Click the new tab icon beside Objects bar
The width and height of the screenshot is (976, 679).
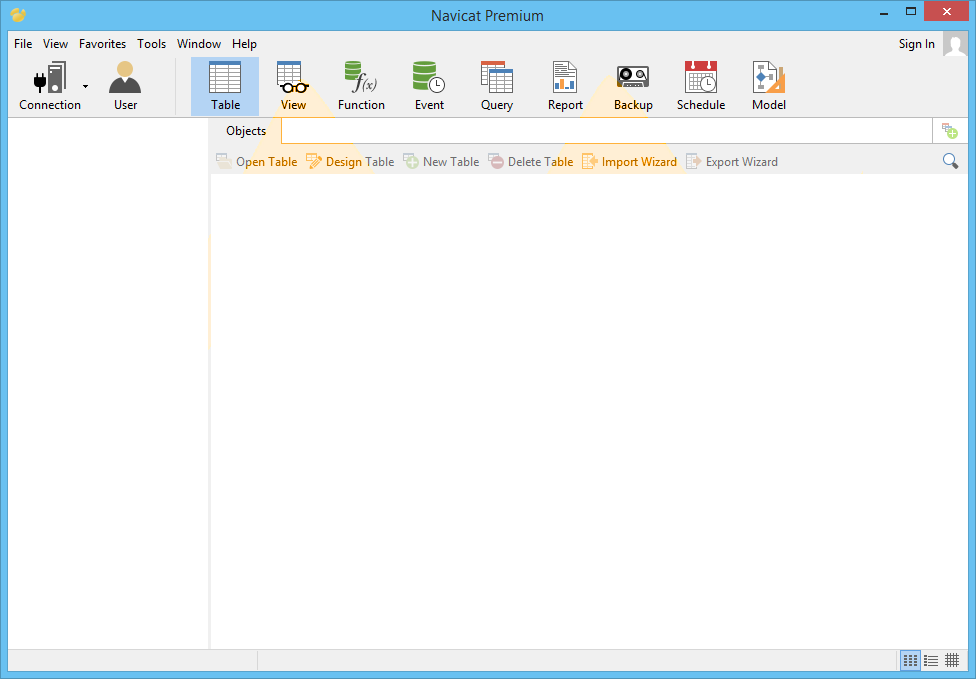click(949, 131)
